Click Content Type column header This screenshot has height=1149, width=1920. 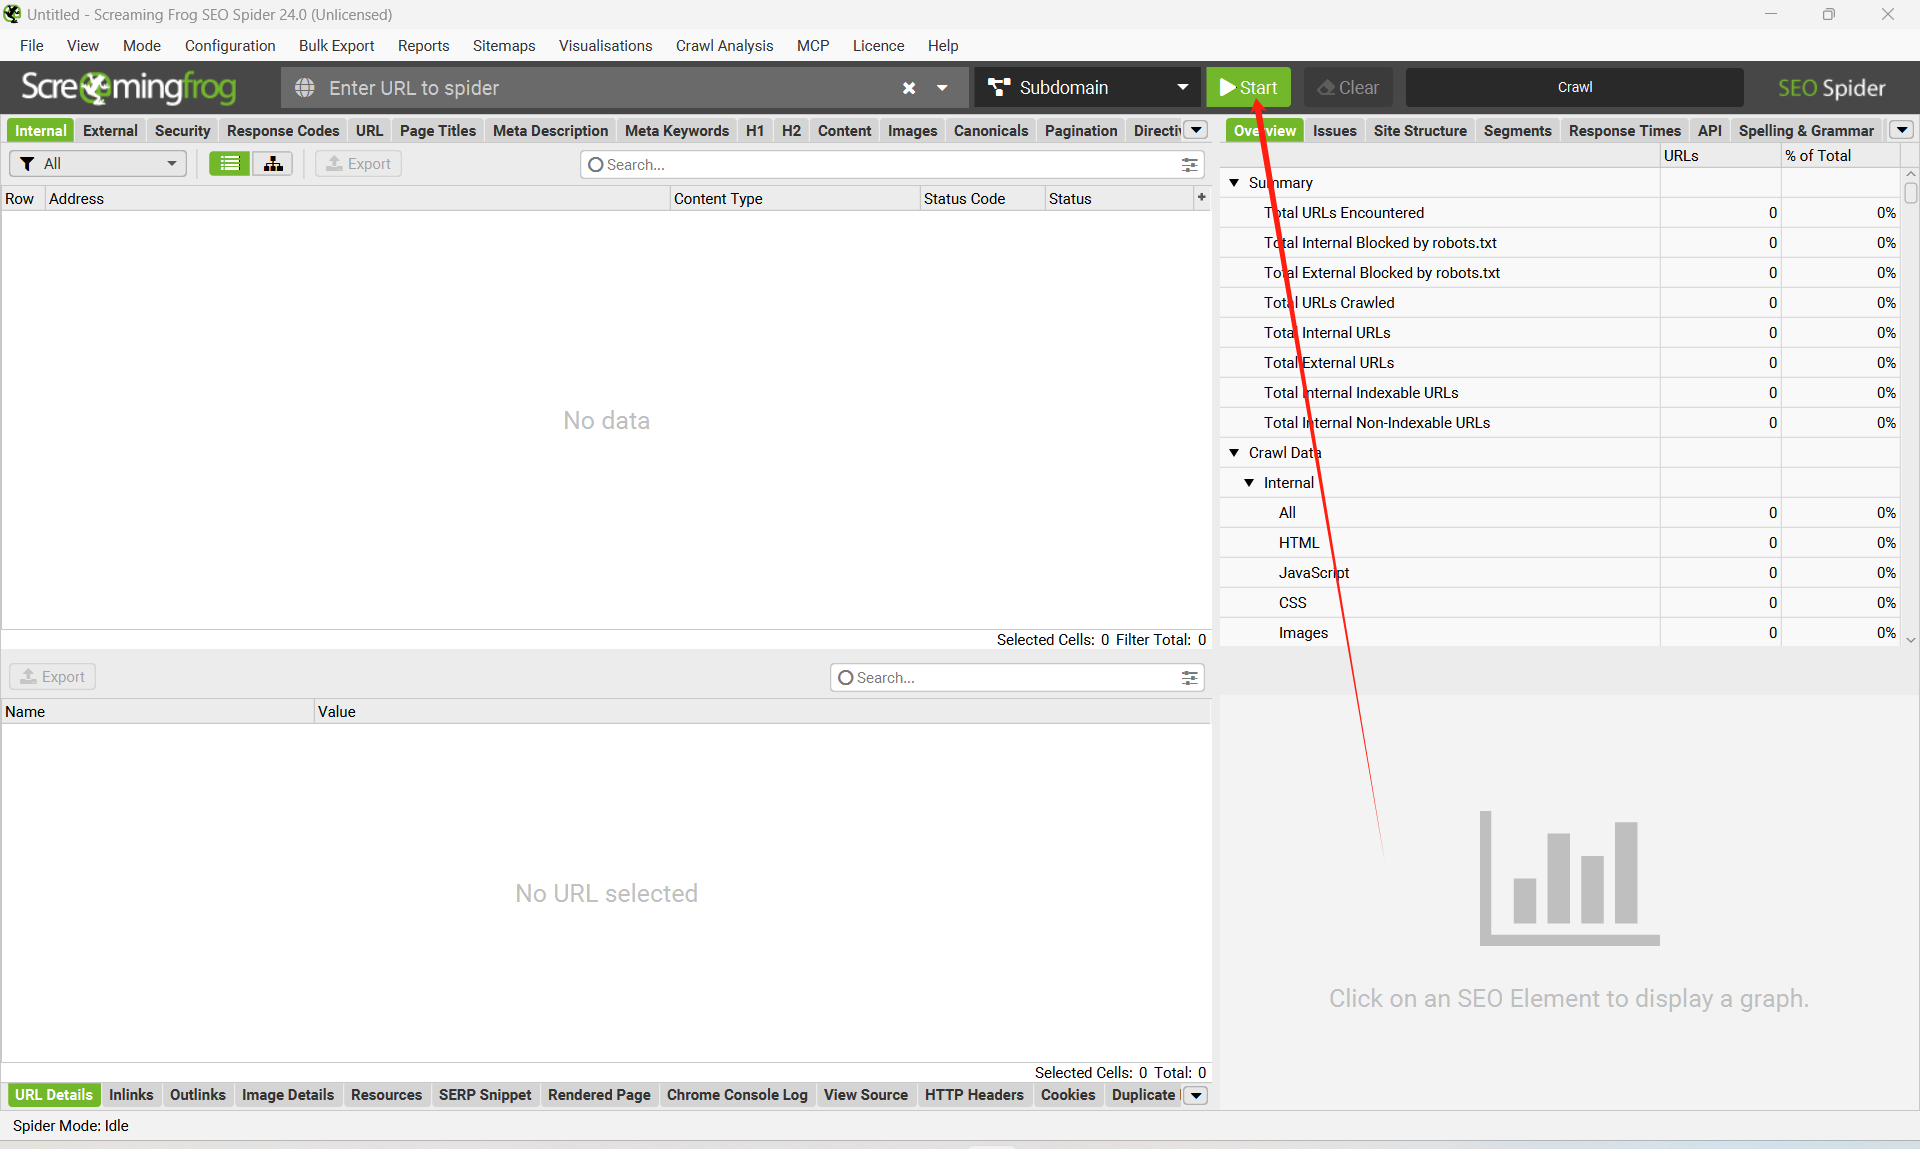794,199
